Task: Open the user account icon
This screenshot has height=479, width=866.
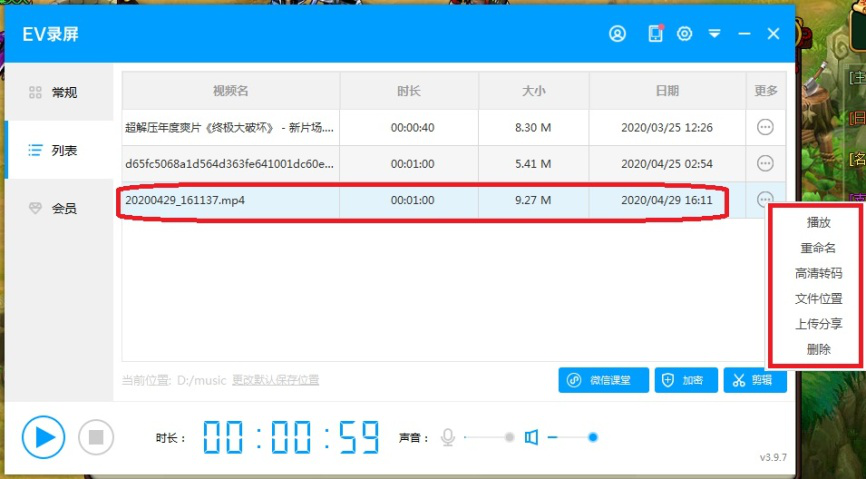Action: point(617,34)
